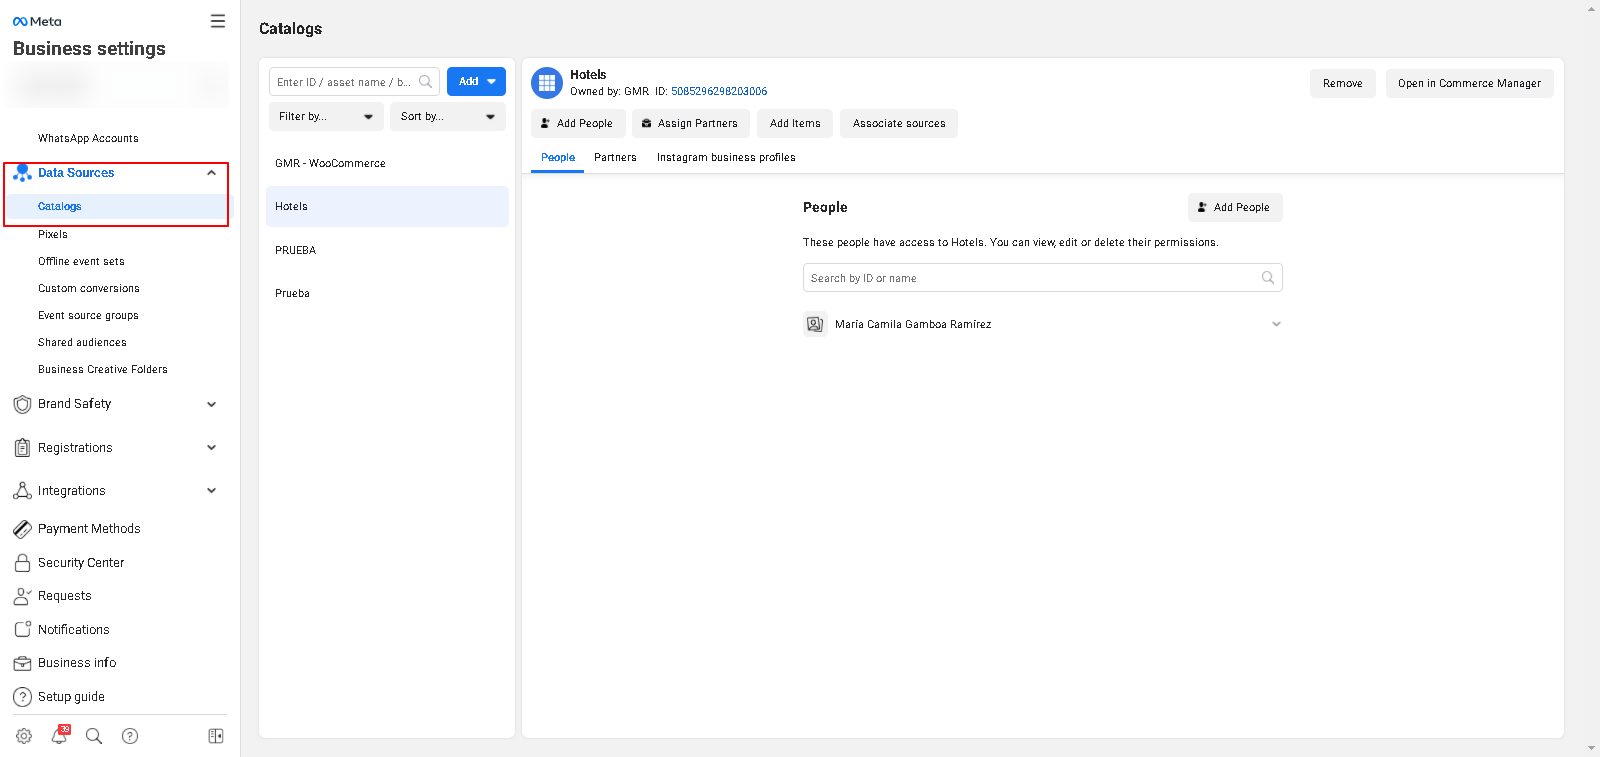1600x757 pixels.
Task: Click the Security Center lock icon
Action: pyautogui.click(x=22, y=563)
